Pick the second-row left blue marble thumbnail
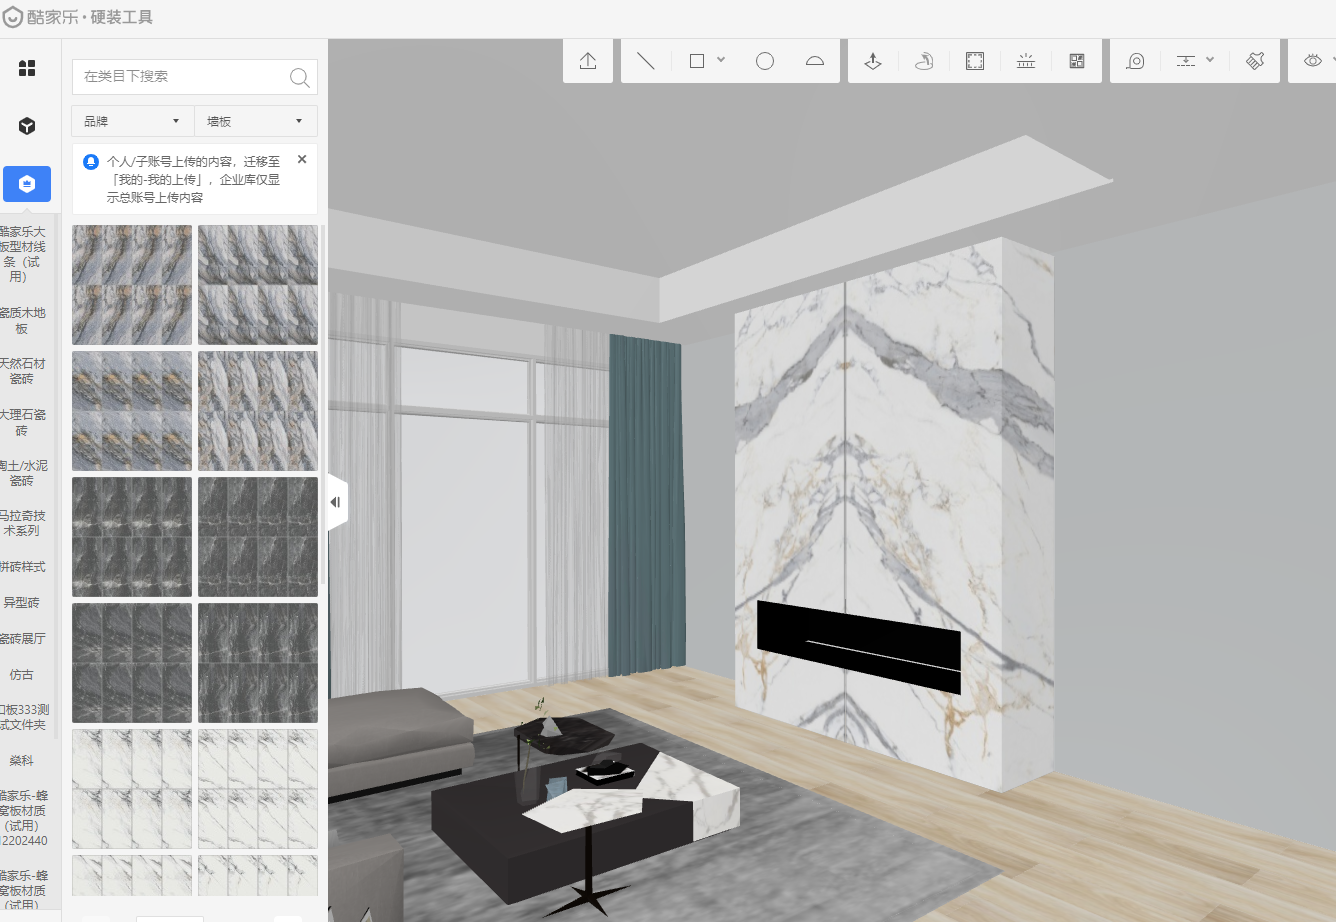Screen dimensions: 1336x922 (x=132, y=411)
